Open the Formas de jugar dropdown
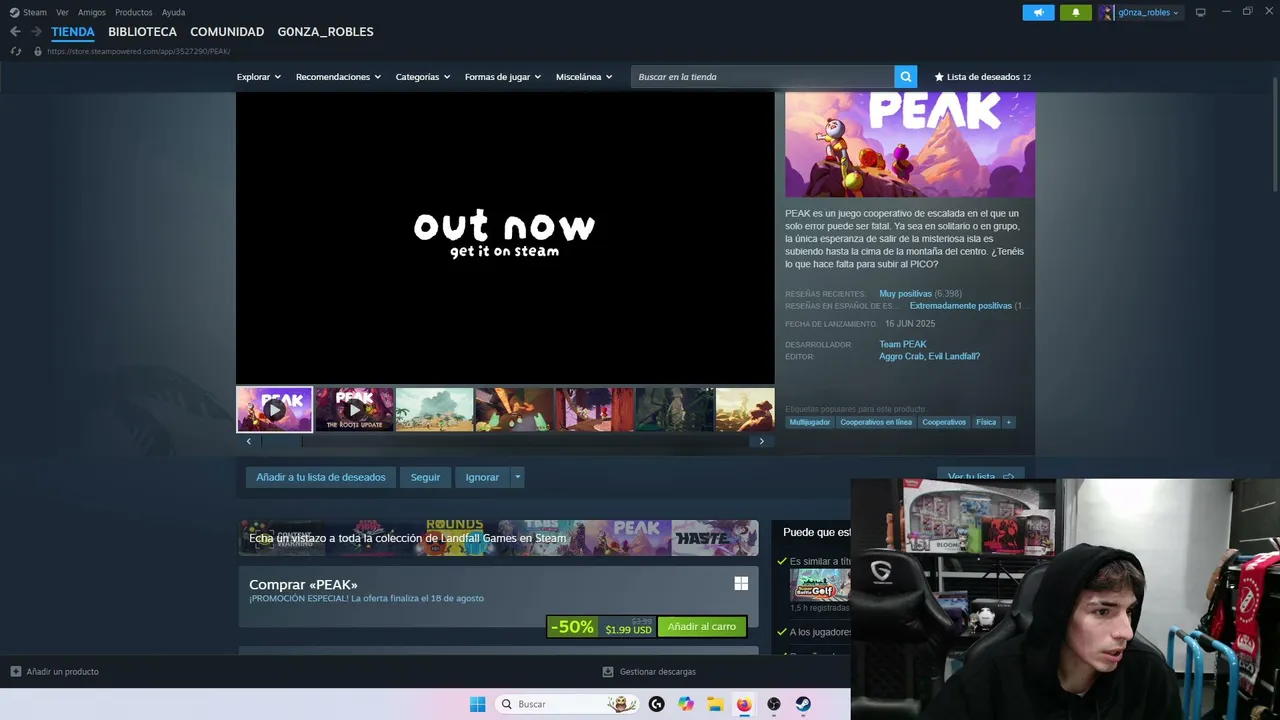 (x=503, y=77)
